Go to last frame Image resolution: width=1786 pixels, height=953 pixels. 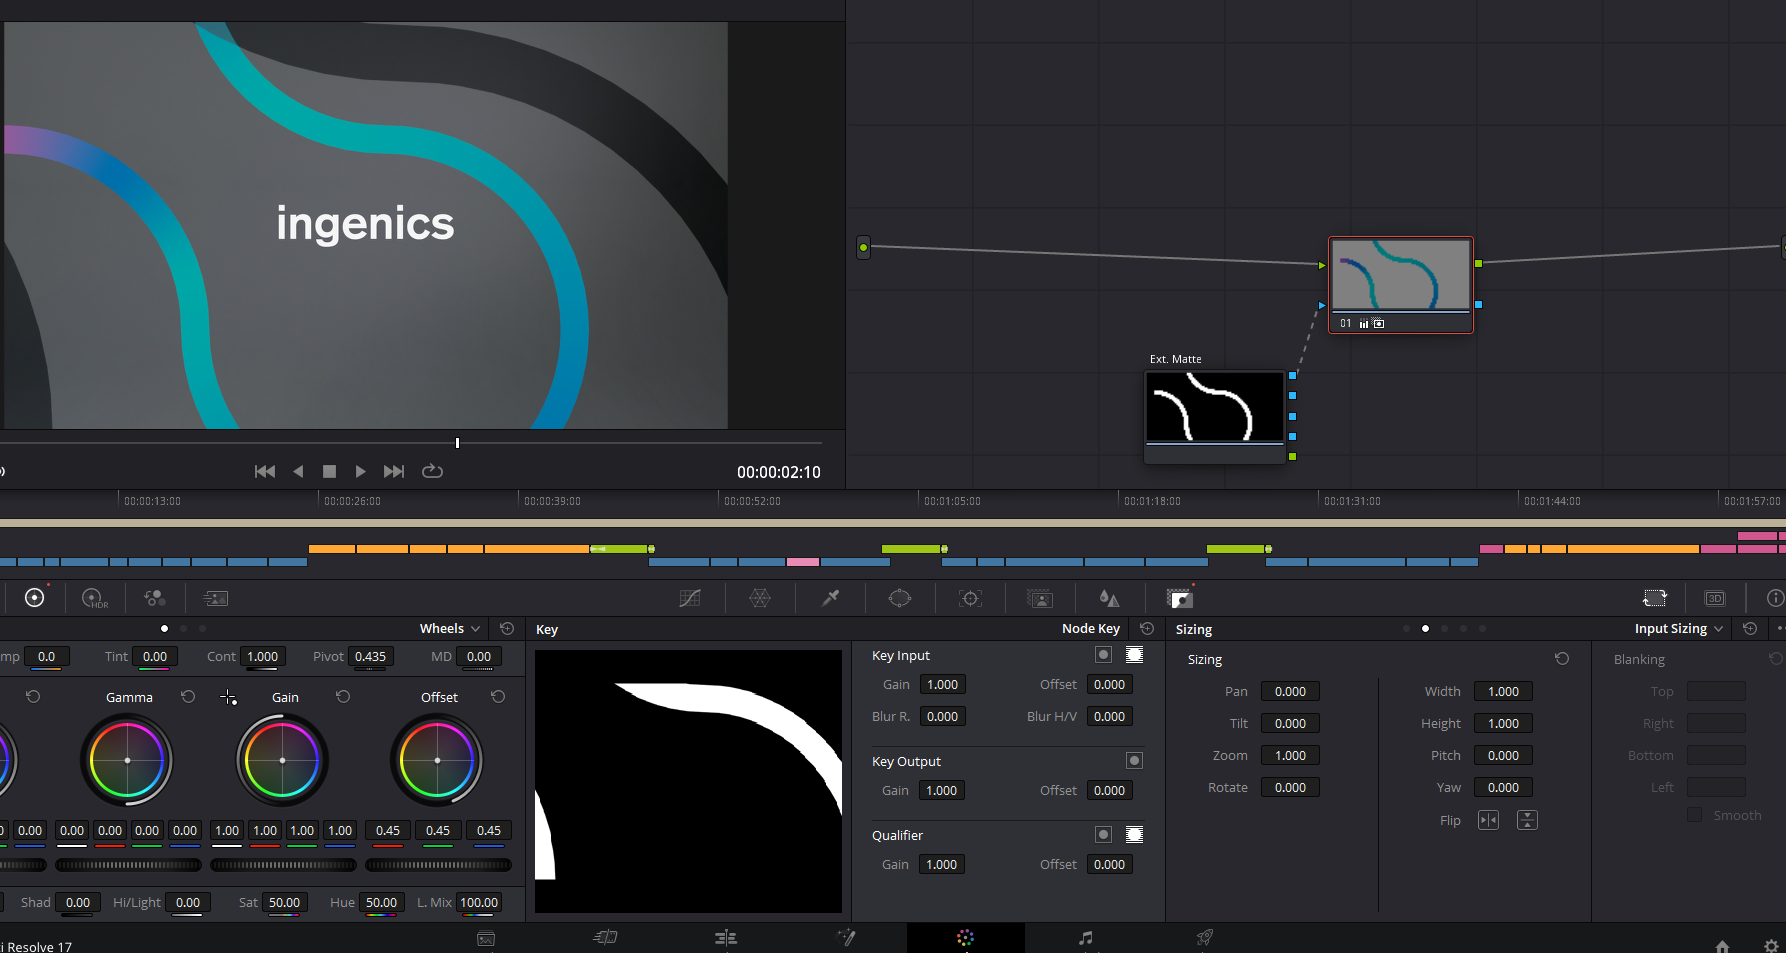point(394,471)
